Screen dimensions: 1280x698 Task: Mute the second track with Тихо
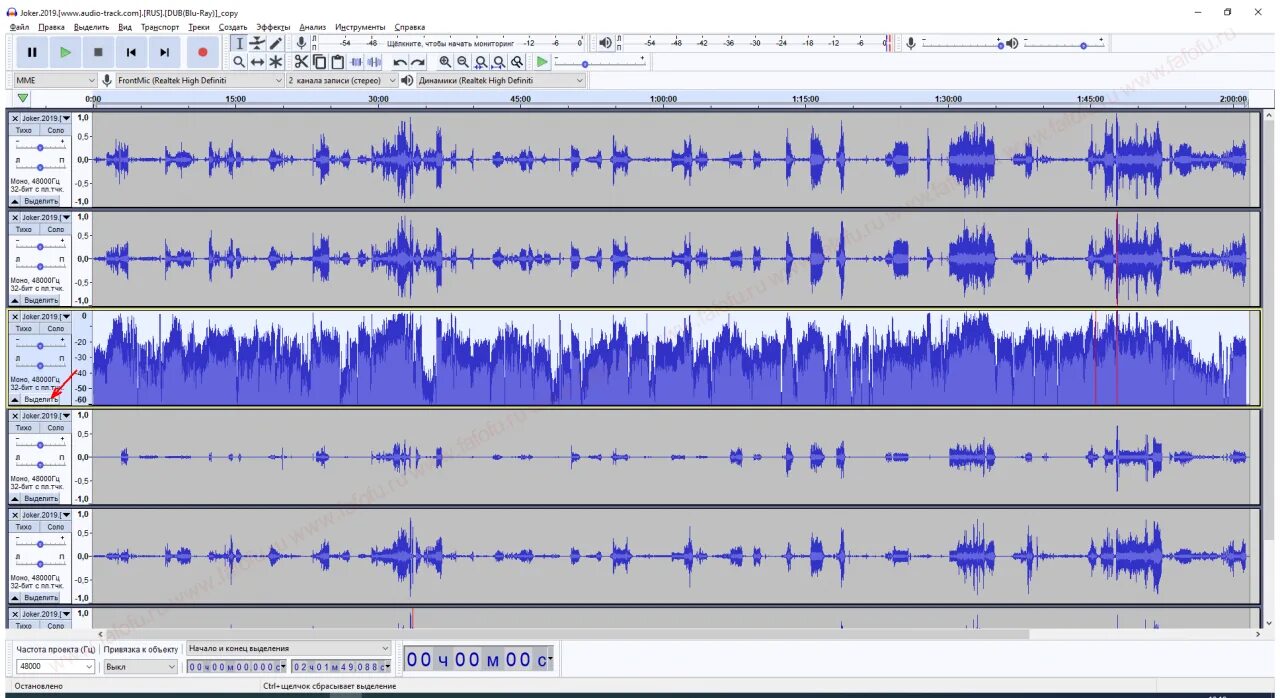(24, 229)
